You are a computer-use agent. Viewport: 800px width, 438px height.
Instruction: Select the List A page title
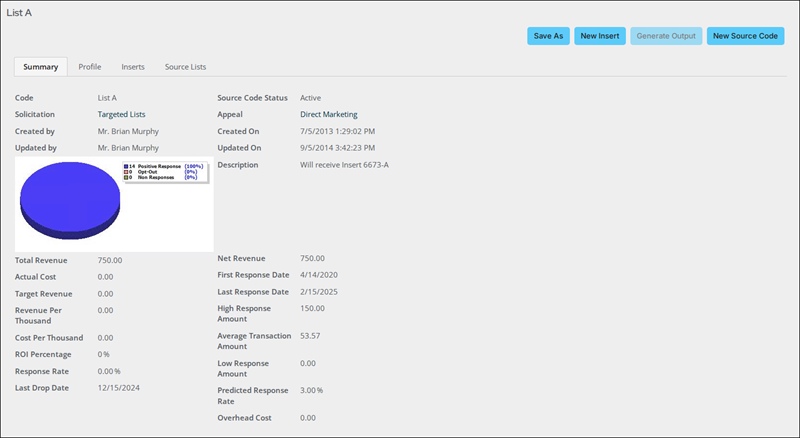(x=19, y=13)
